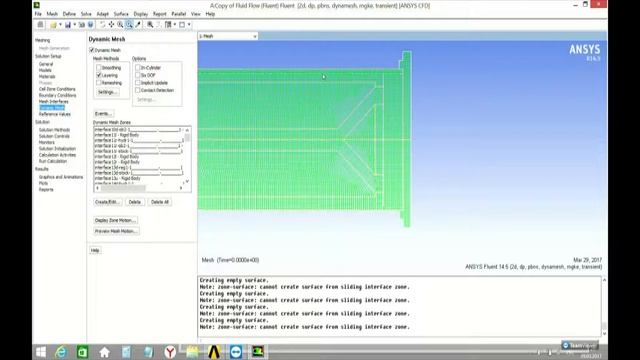The height and width of the screenshot is (360, 640).
Task: Open the Display menu in menu bar
Action: coord(141,14)
